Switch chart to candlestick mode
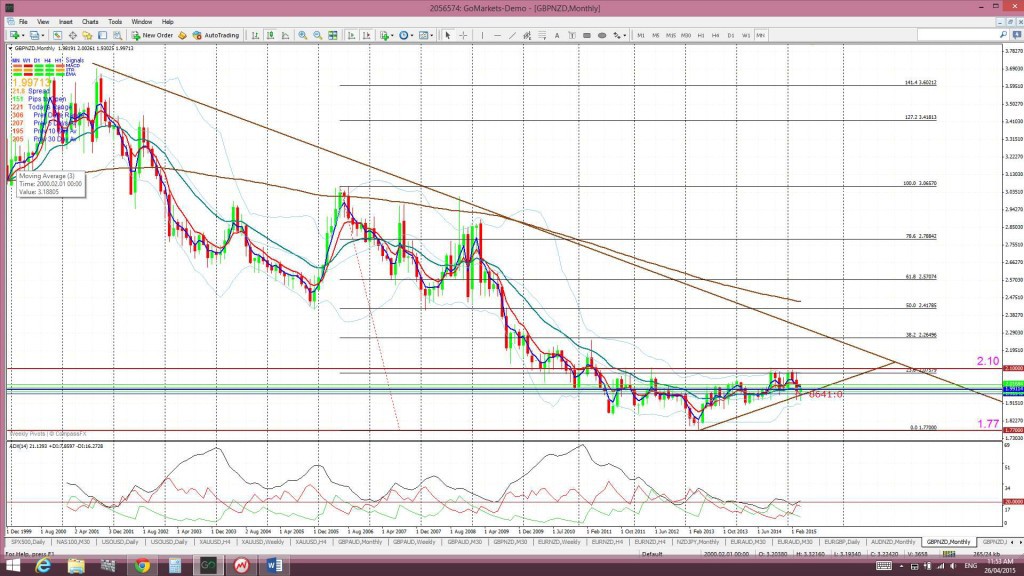1024x576 pixels. tap(270, 35)
